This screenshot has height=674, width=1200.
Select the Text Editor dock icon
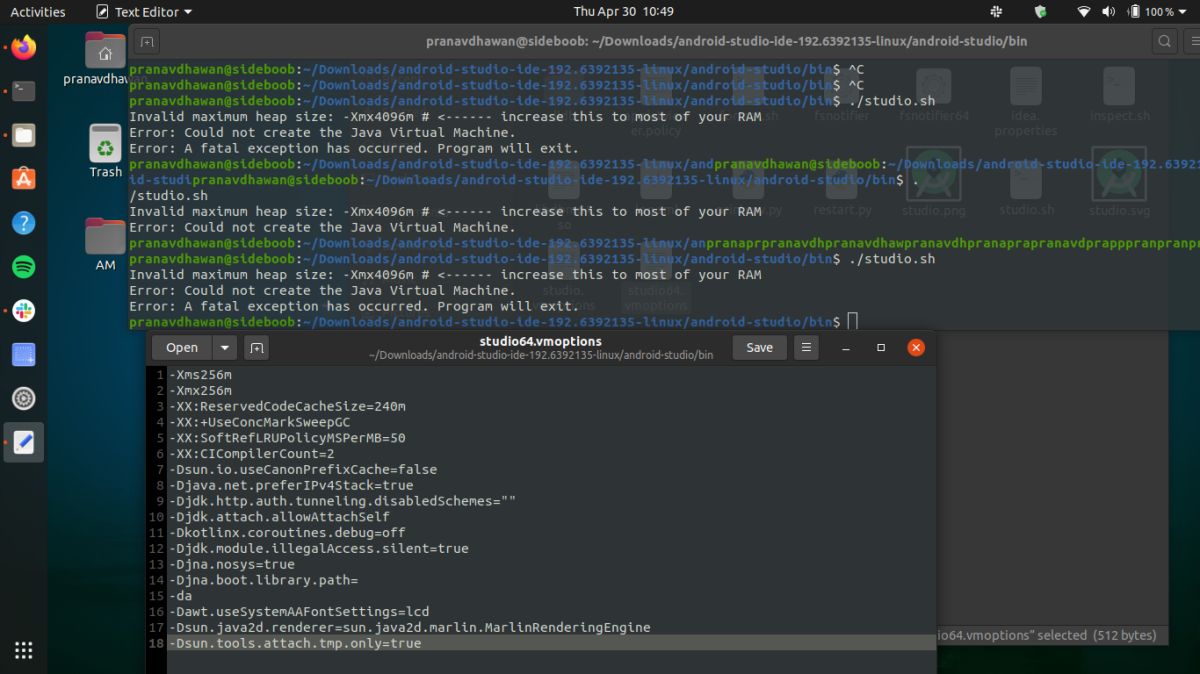coord(24,442)
